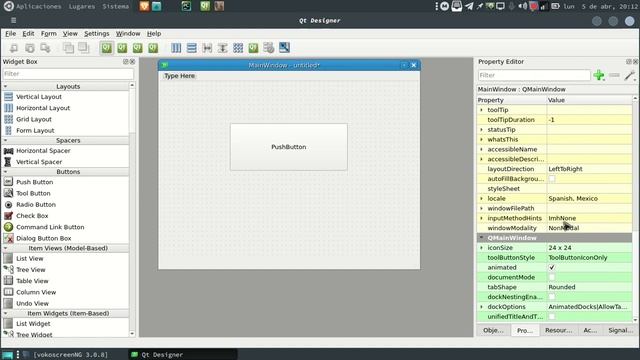Click the Property Editor filter field
Image resolution: width=640 pixels, height=360 pixels.
(x=534, y=75)
